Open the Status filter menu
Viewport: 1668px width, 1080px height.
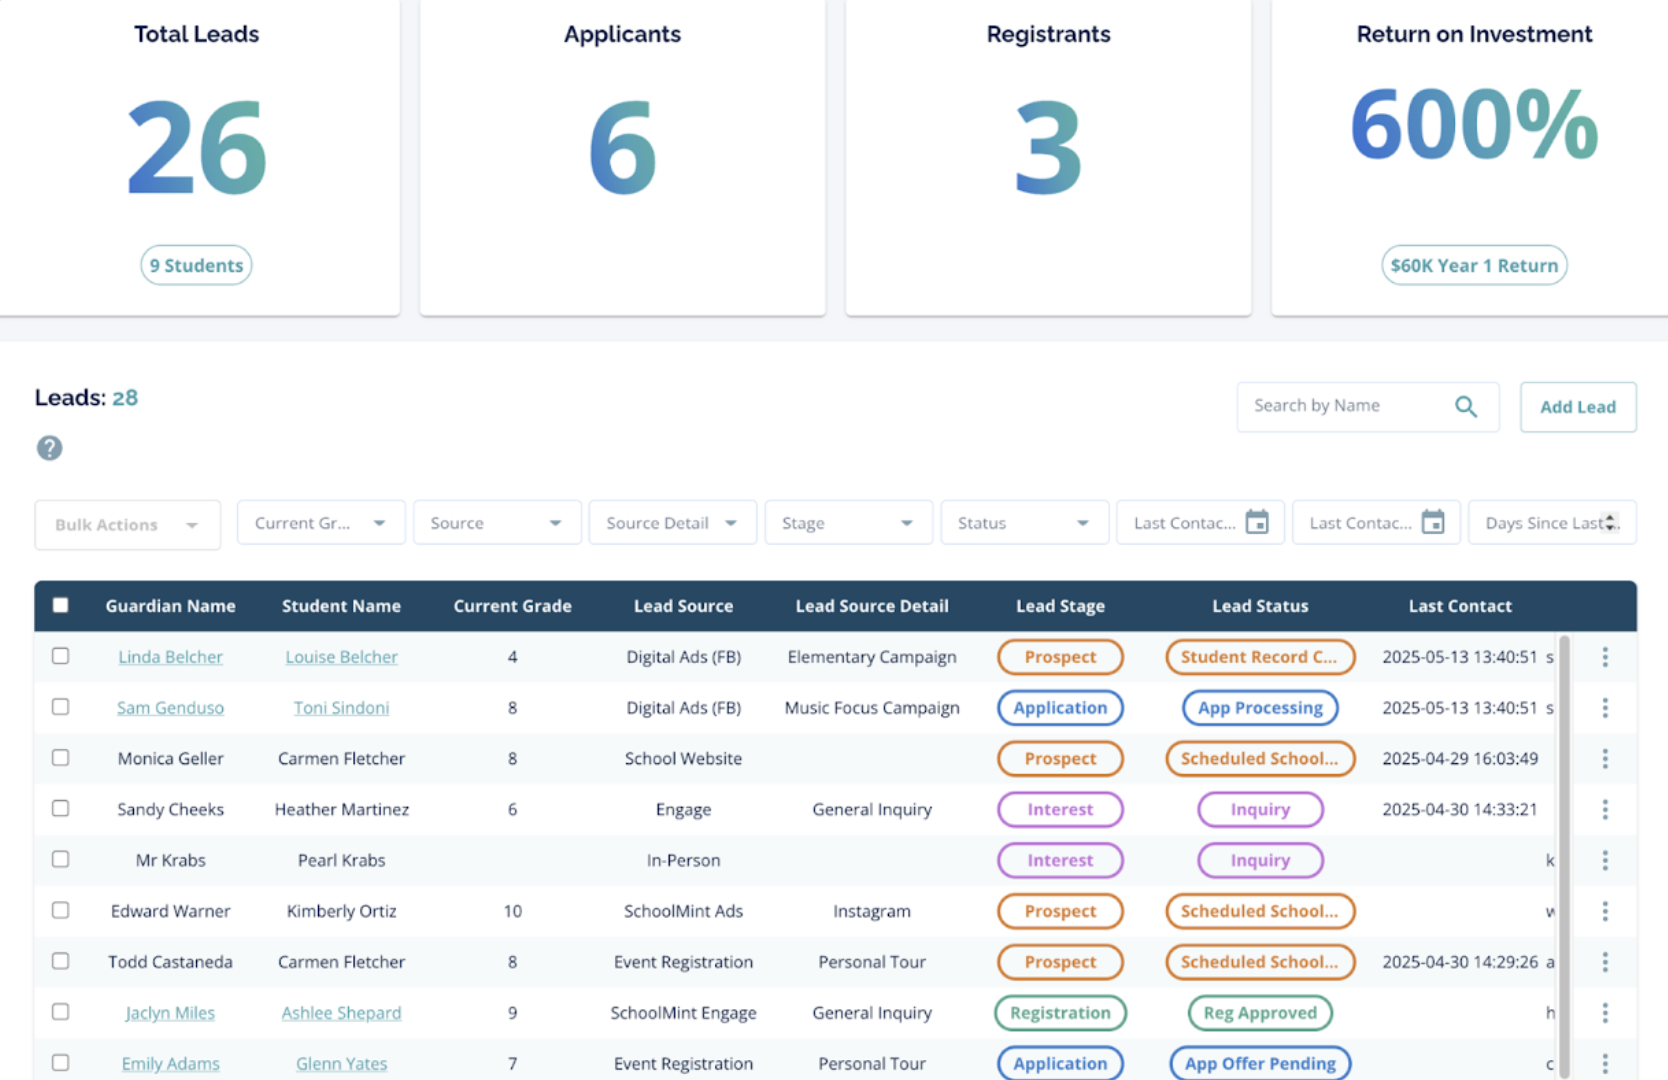point(1024,522)
